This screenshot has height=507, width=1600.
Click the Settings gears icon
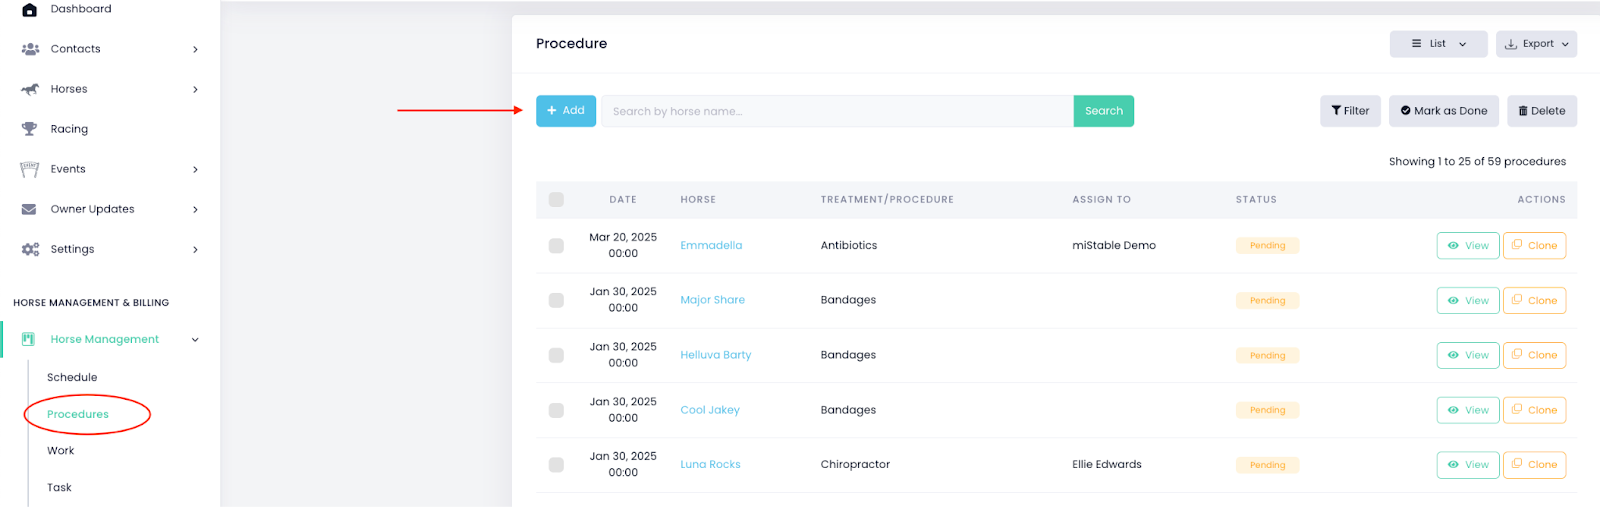tap(30, 249)
